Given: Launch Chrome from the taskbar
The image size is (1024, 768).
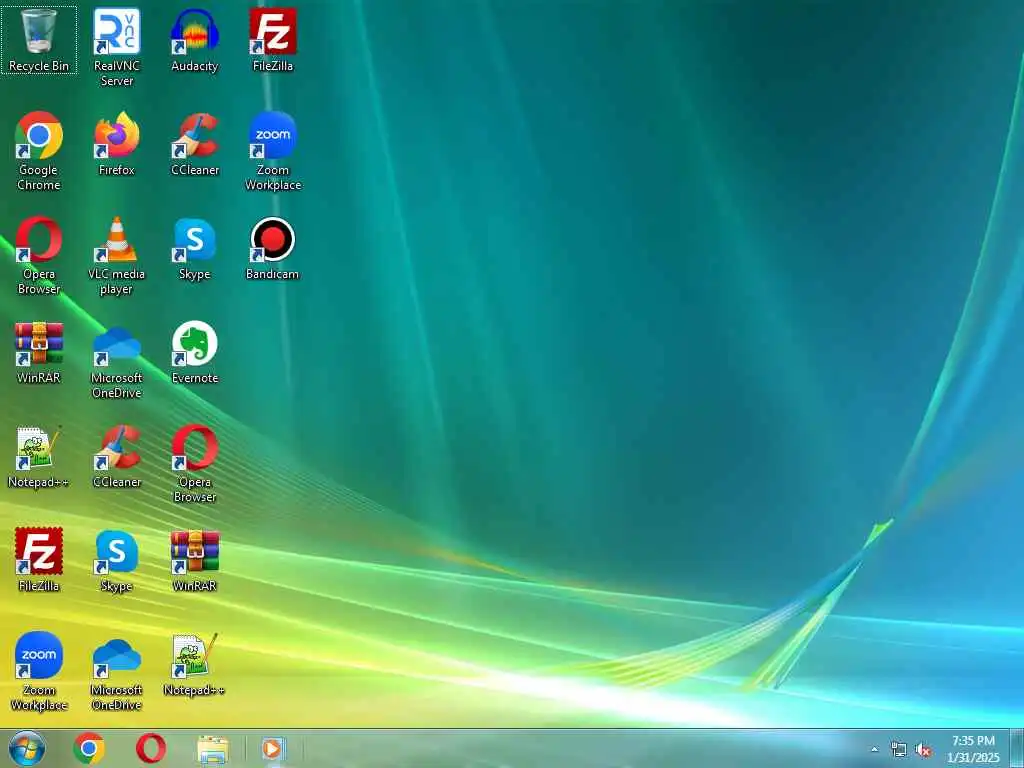Looking at the screenshot, I should [89, 748].
